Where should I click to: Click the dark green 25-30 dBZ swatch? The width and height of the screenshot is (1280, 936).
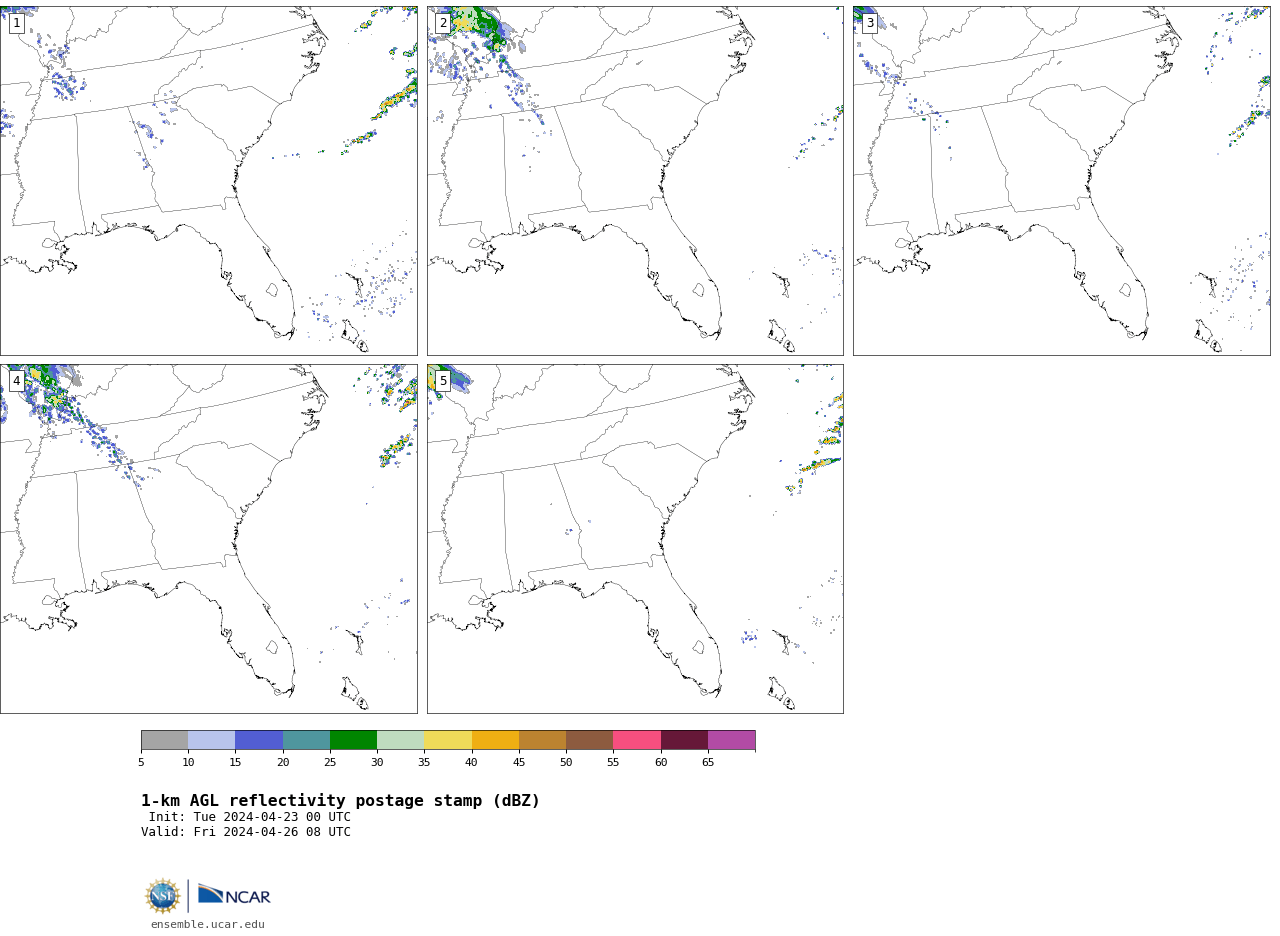353,740
